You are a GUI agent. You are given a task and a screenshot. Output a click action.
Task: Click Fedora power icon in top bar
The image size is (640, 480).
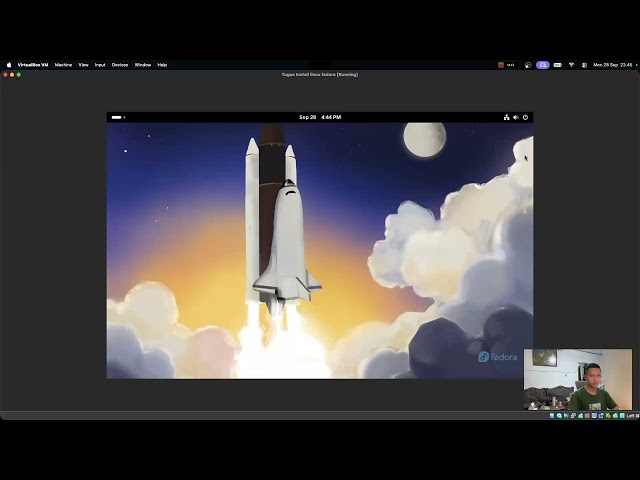526,118
